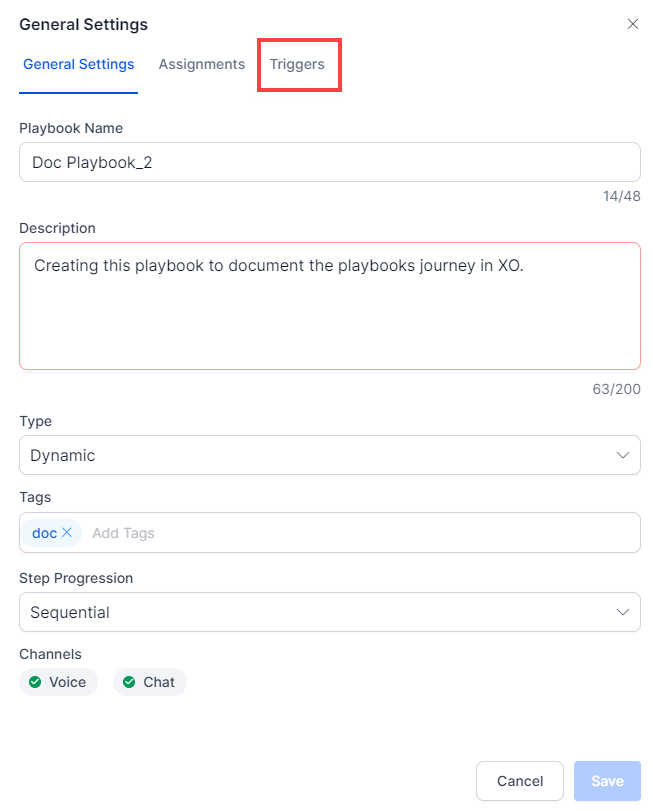This screenshot has height=811, width=653.
Task: Click the Voice channel green check icon
Action: pos(35,682)
